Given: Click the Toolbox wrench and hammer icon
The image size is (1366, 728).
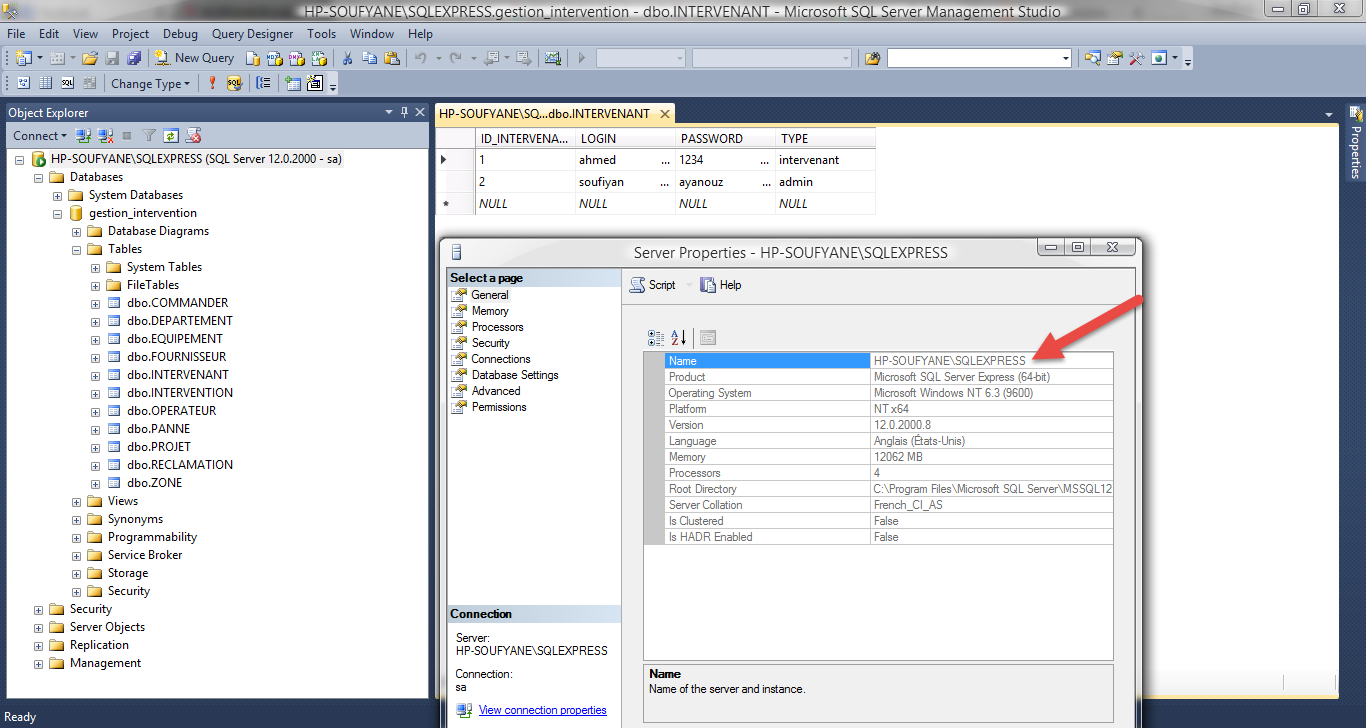Looking at the screenshot, I should [x=1136, y=58].
